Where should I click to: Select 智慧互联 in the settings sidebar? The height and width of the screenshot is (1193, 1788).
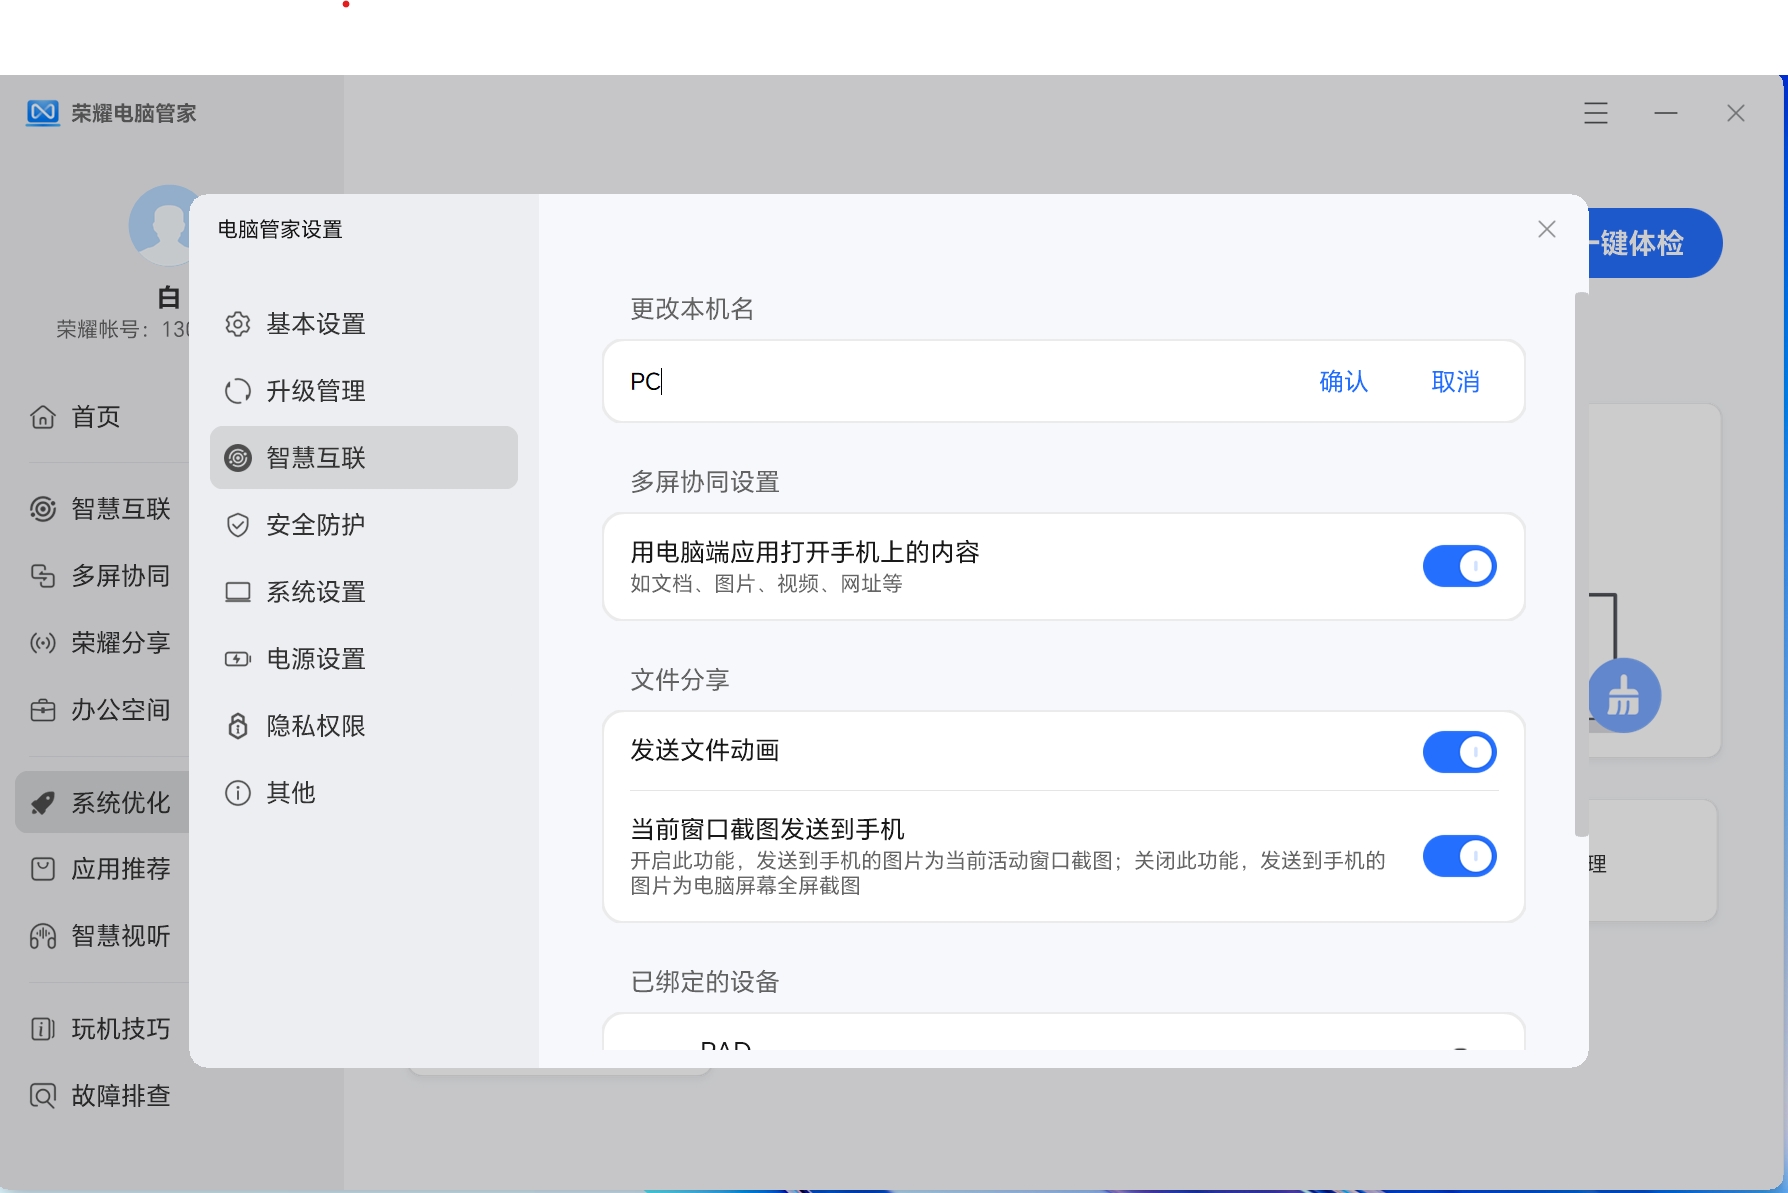pos(364,458)
